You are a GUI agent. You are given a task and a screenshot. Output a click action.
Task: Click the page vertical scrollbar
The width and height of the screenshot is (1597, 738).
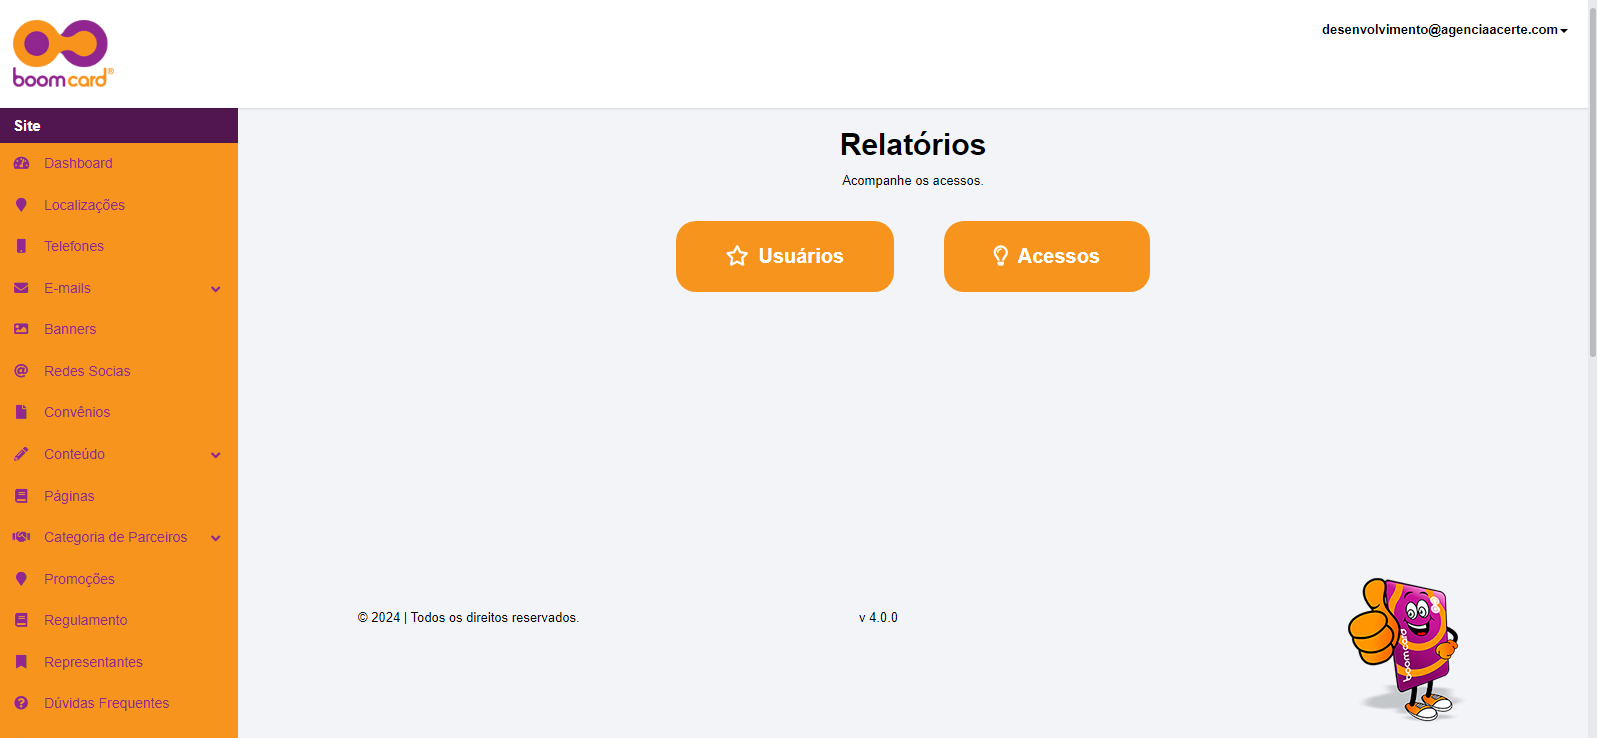coord(1592,200)
